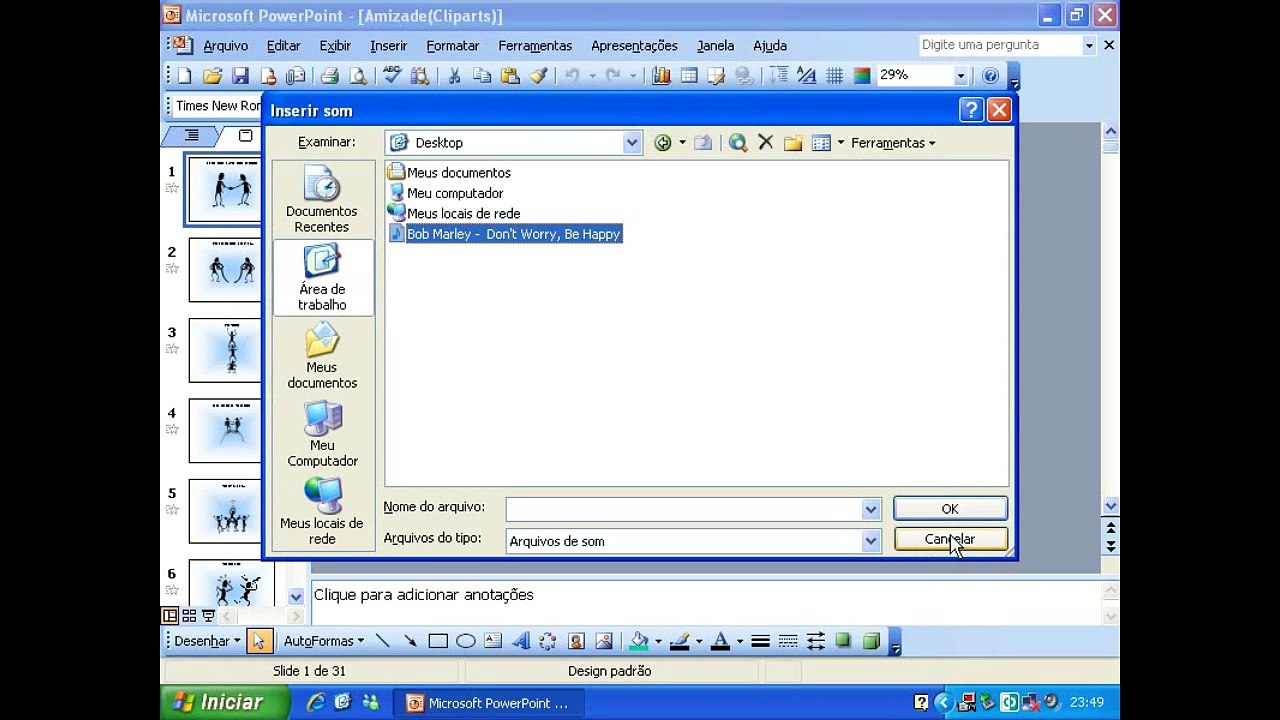1280x720 pixels.
Task: Click the Copy icon in the toolbar
Action: pyautogui.click(x=482, y=76)
